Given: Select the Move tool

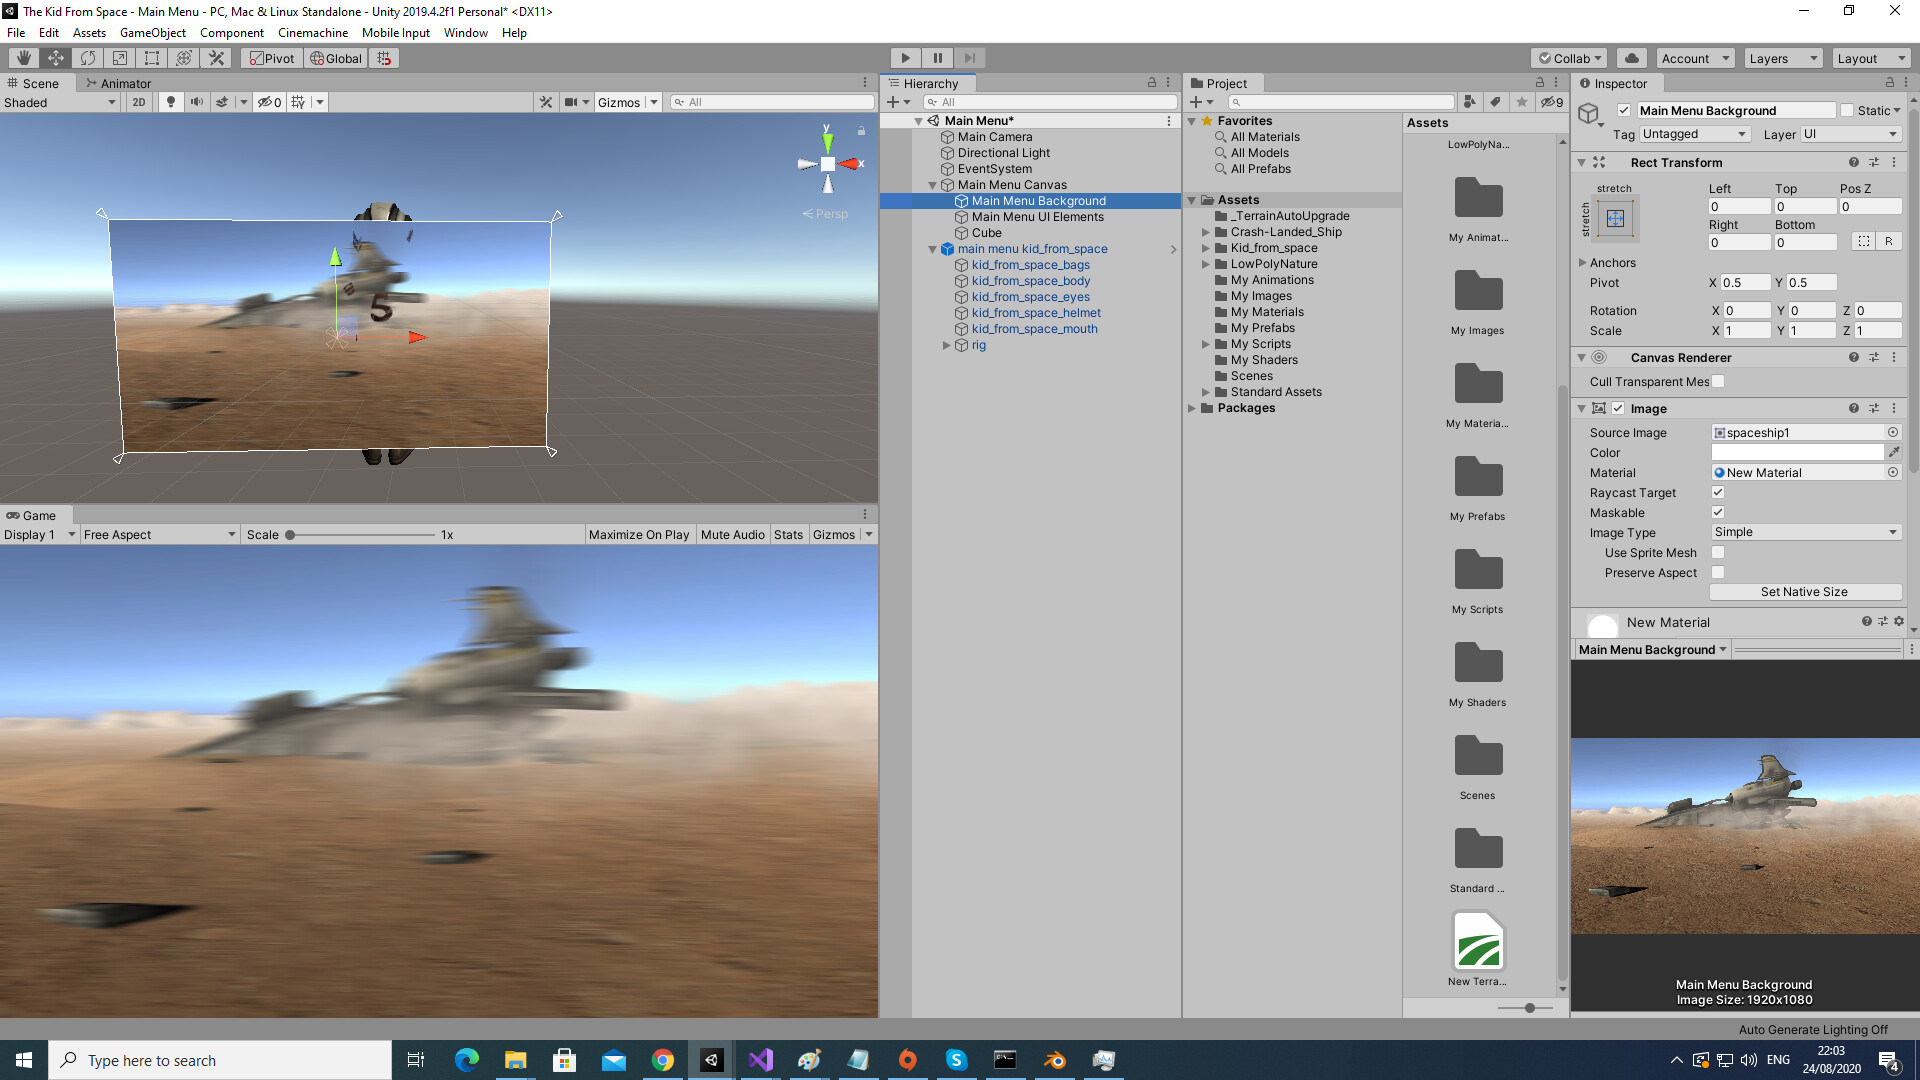Looking at the screenshot, I should (x=56, y=58).
